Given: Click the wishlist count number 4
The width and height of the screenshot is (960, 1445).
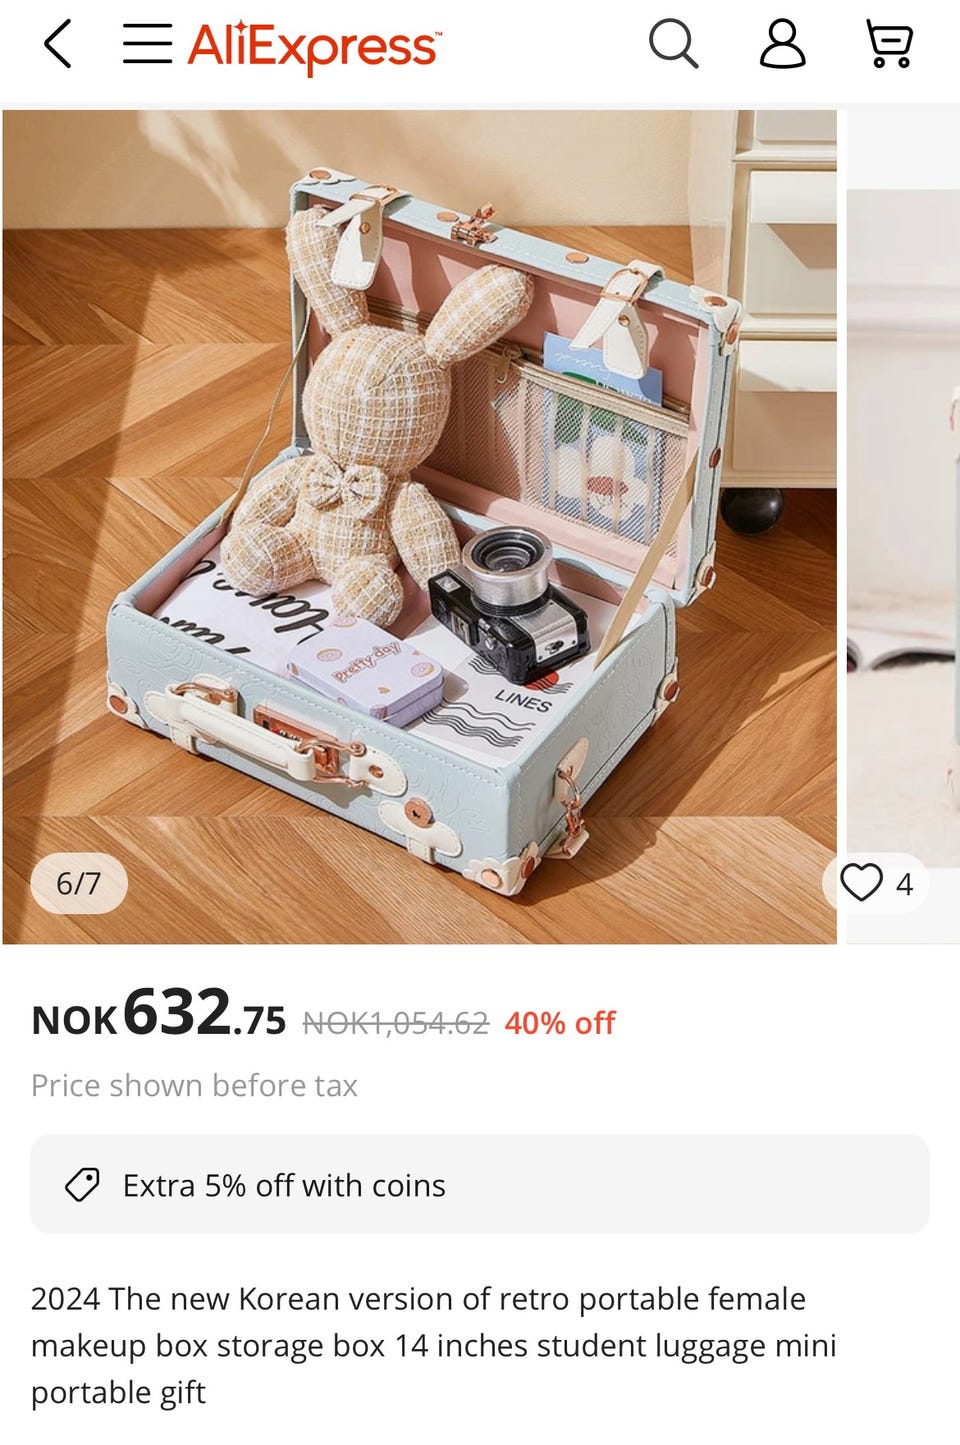Looking at the screenshot, I should pos(904,885).
